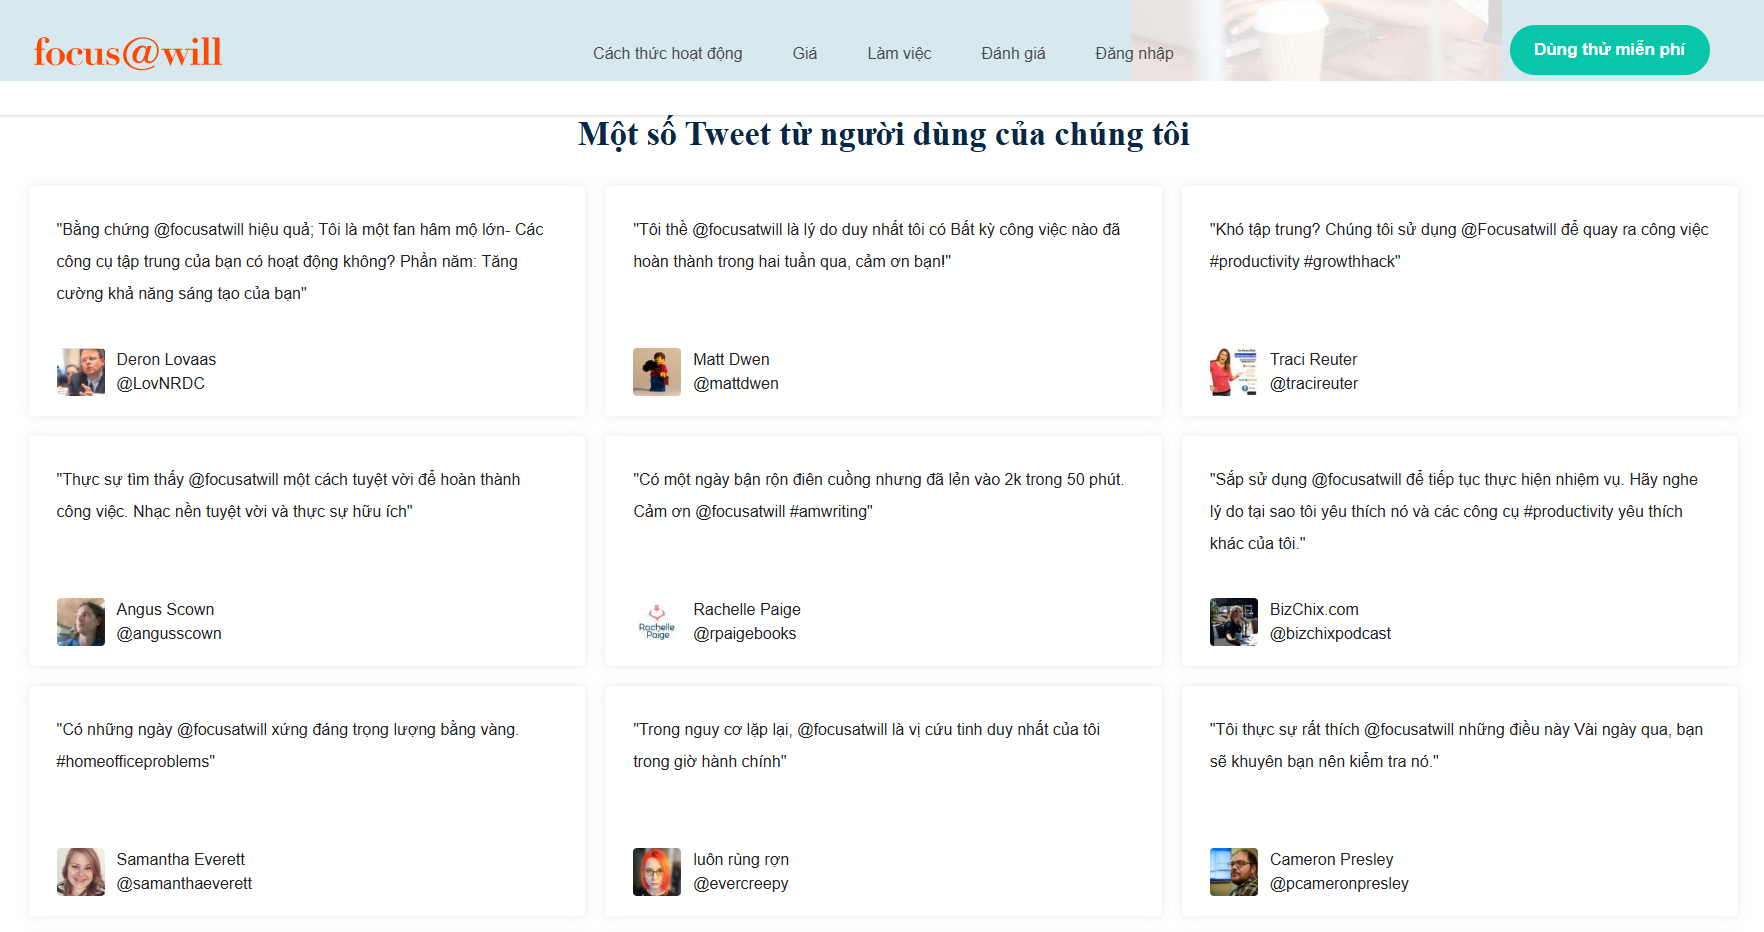This screenshot has width=1764, height=932.
Task: Click BizChix.com profile avatar
Action: coord(1233,622)
